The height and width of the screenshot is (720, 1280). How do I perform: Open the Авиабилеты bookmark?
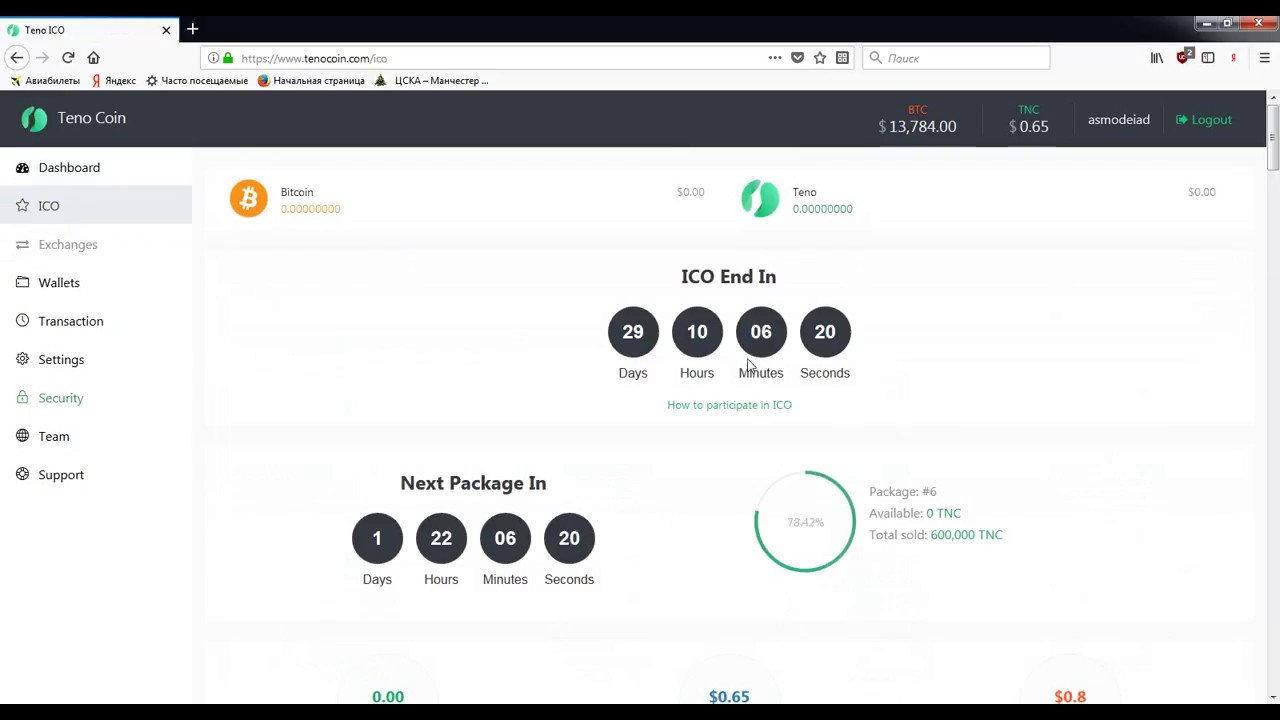click(x=44, y=80)
